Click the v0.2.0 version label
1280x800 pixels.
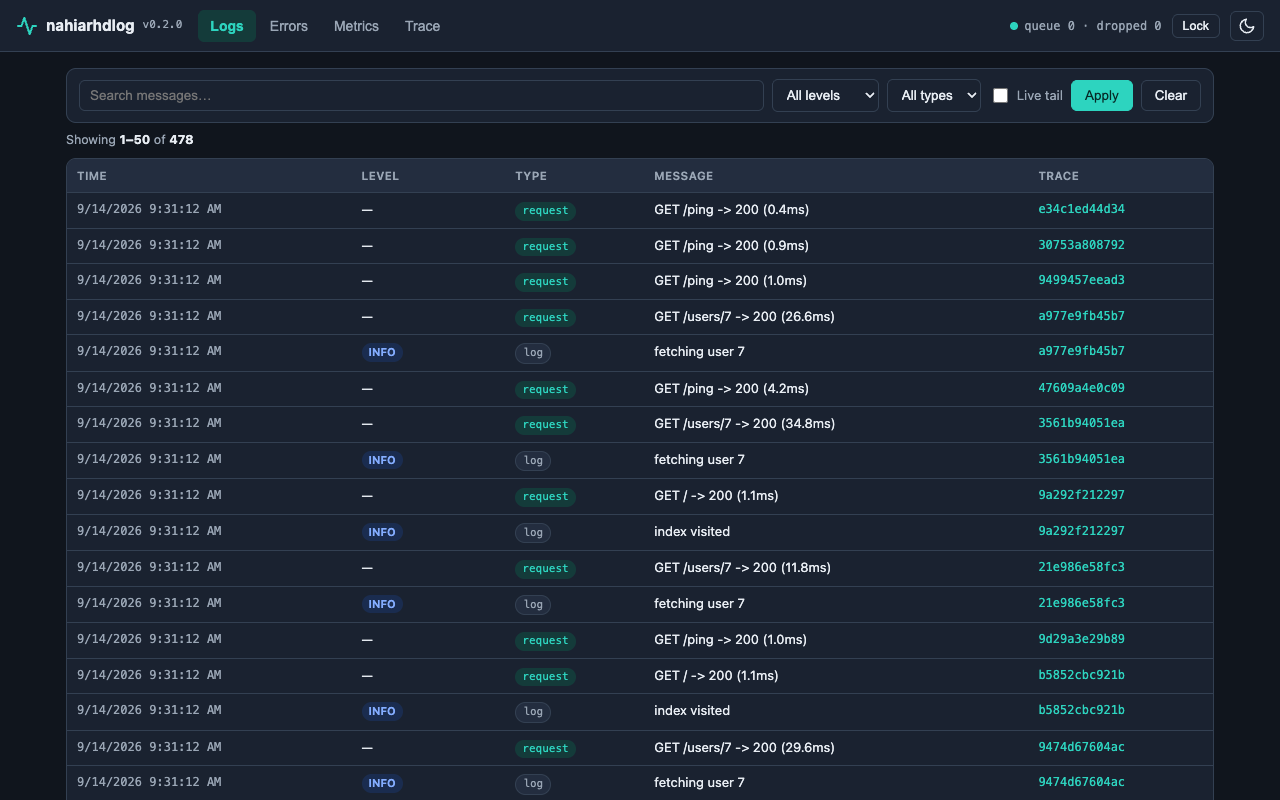162,25
